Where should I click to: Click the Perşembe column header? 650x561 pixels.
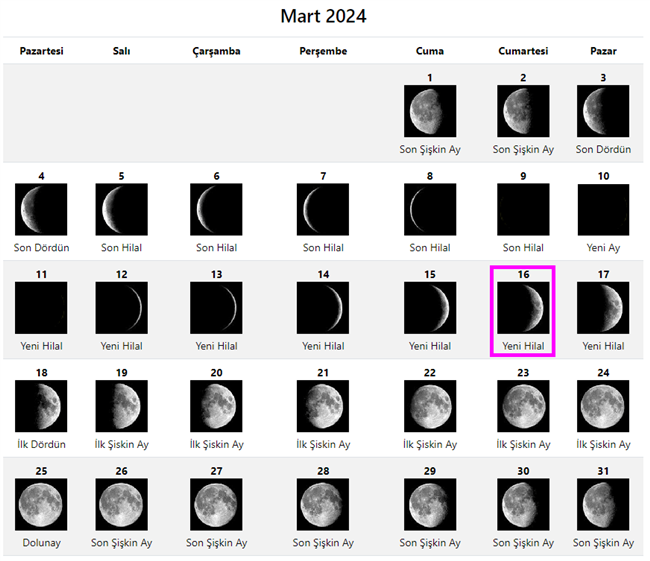[323, 51]
